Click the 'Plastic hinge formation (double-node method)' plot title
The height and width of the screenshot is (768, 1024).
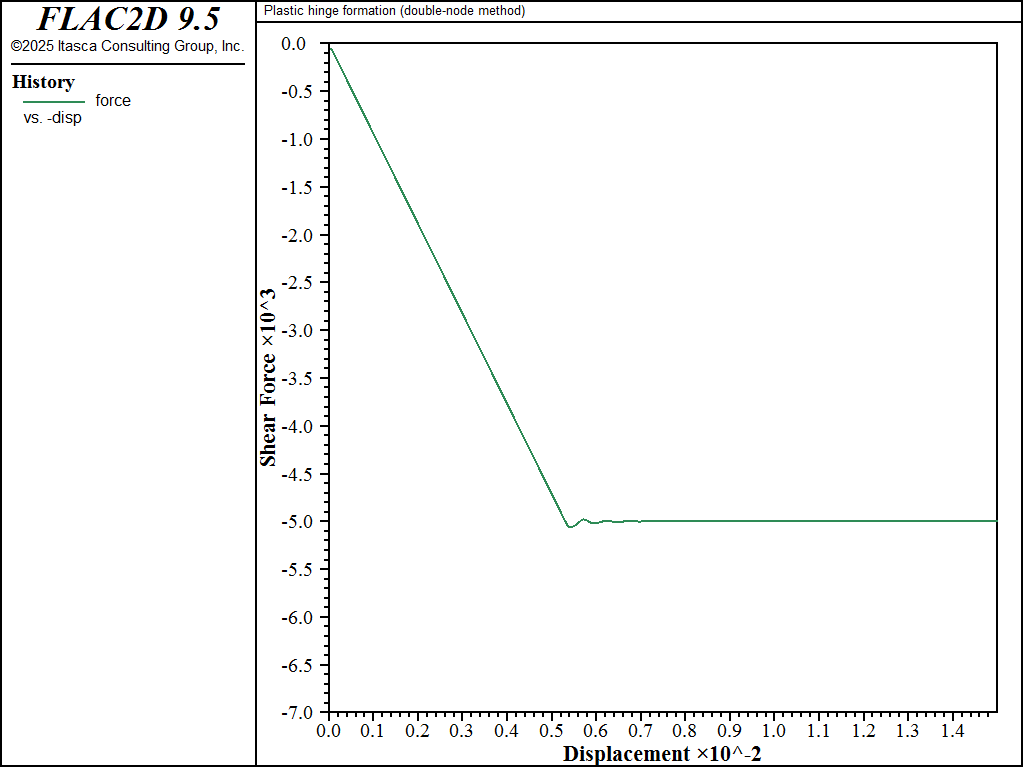click(x=394, y=10)
